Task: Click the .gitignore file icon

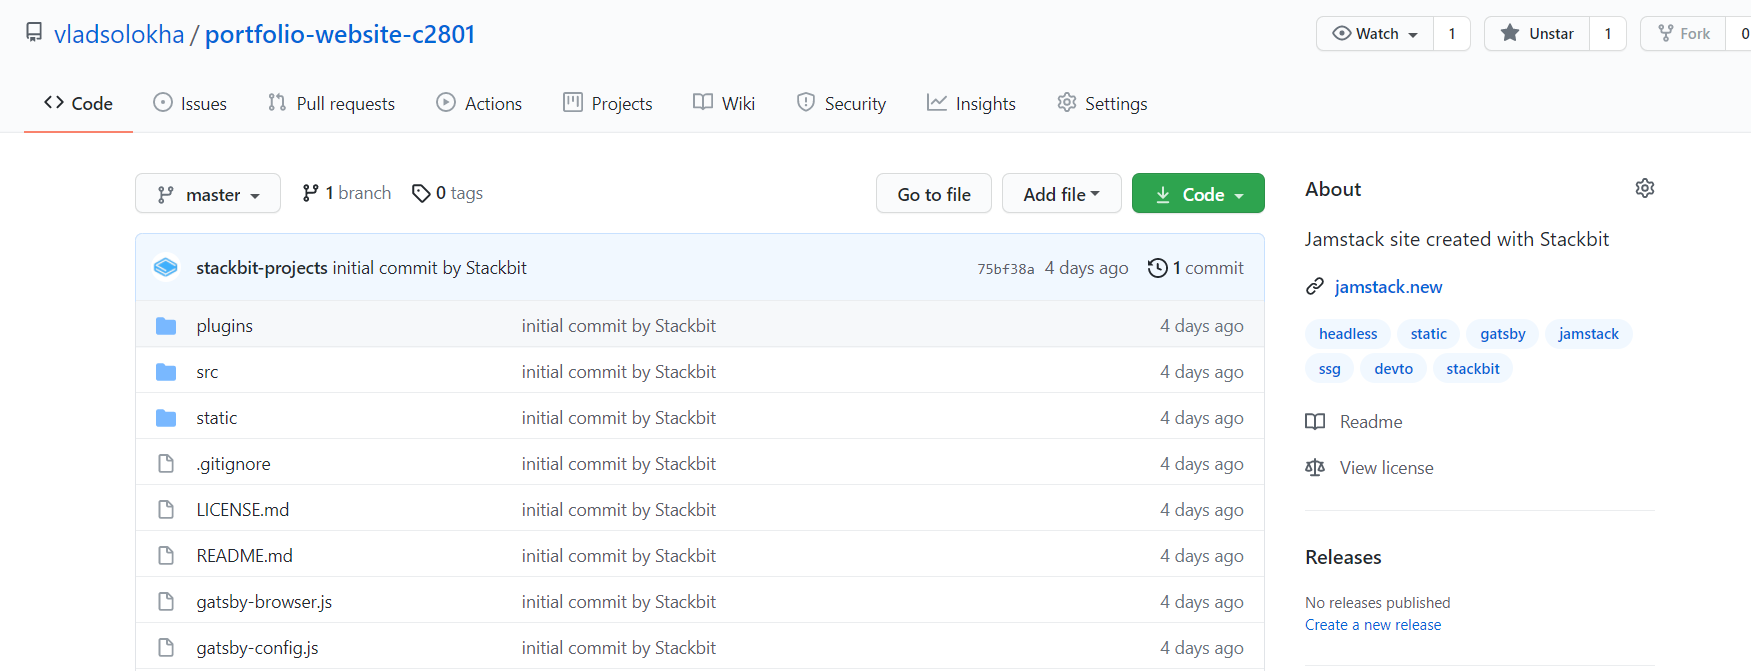Action: pyautogui.click(x=166, y=464)
